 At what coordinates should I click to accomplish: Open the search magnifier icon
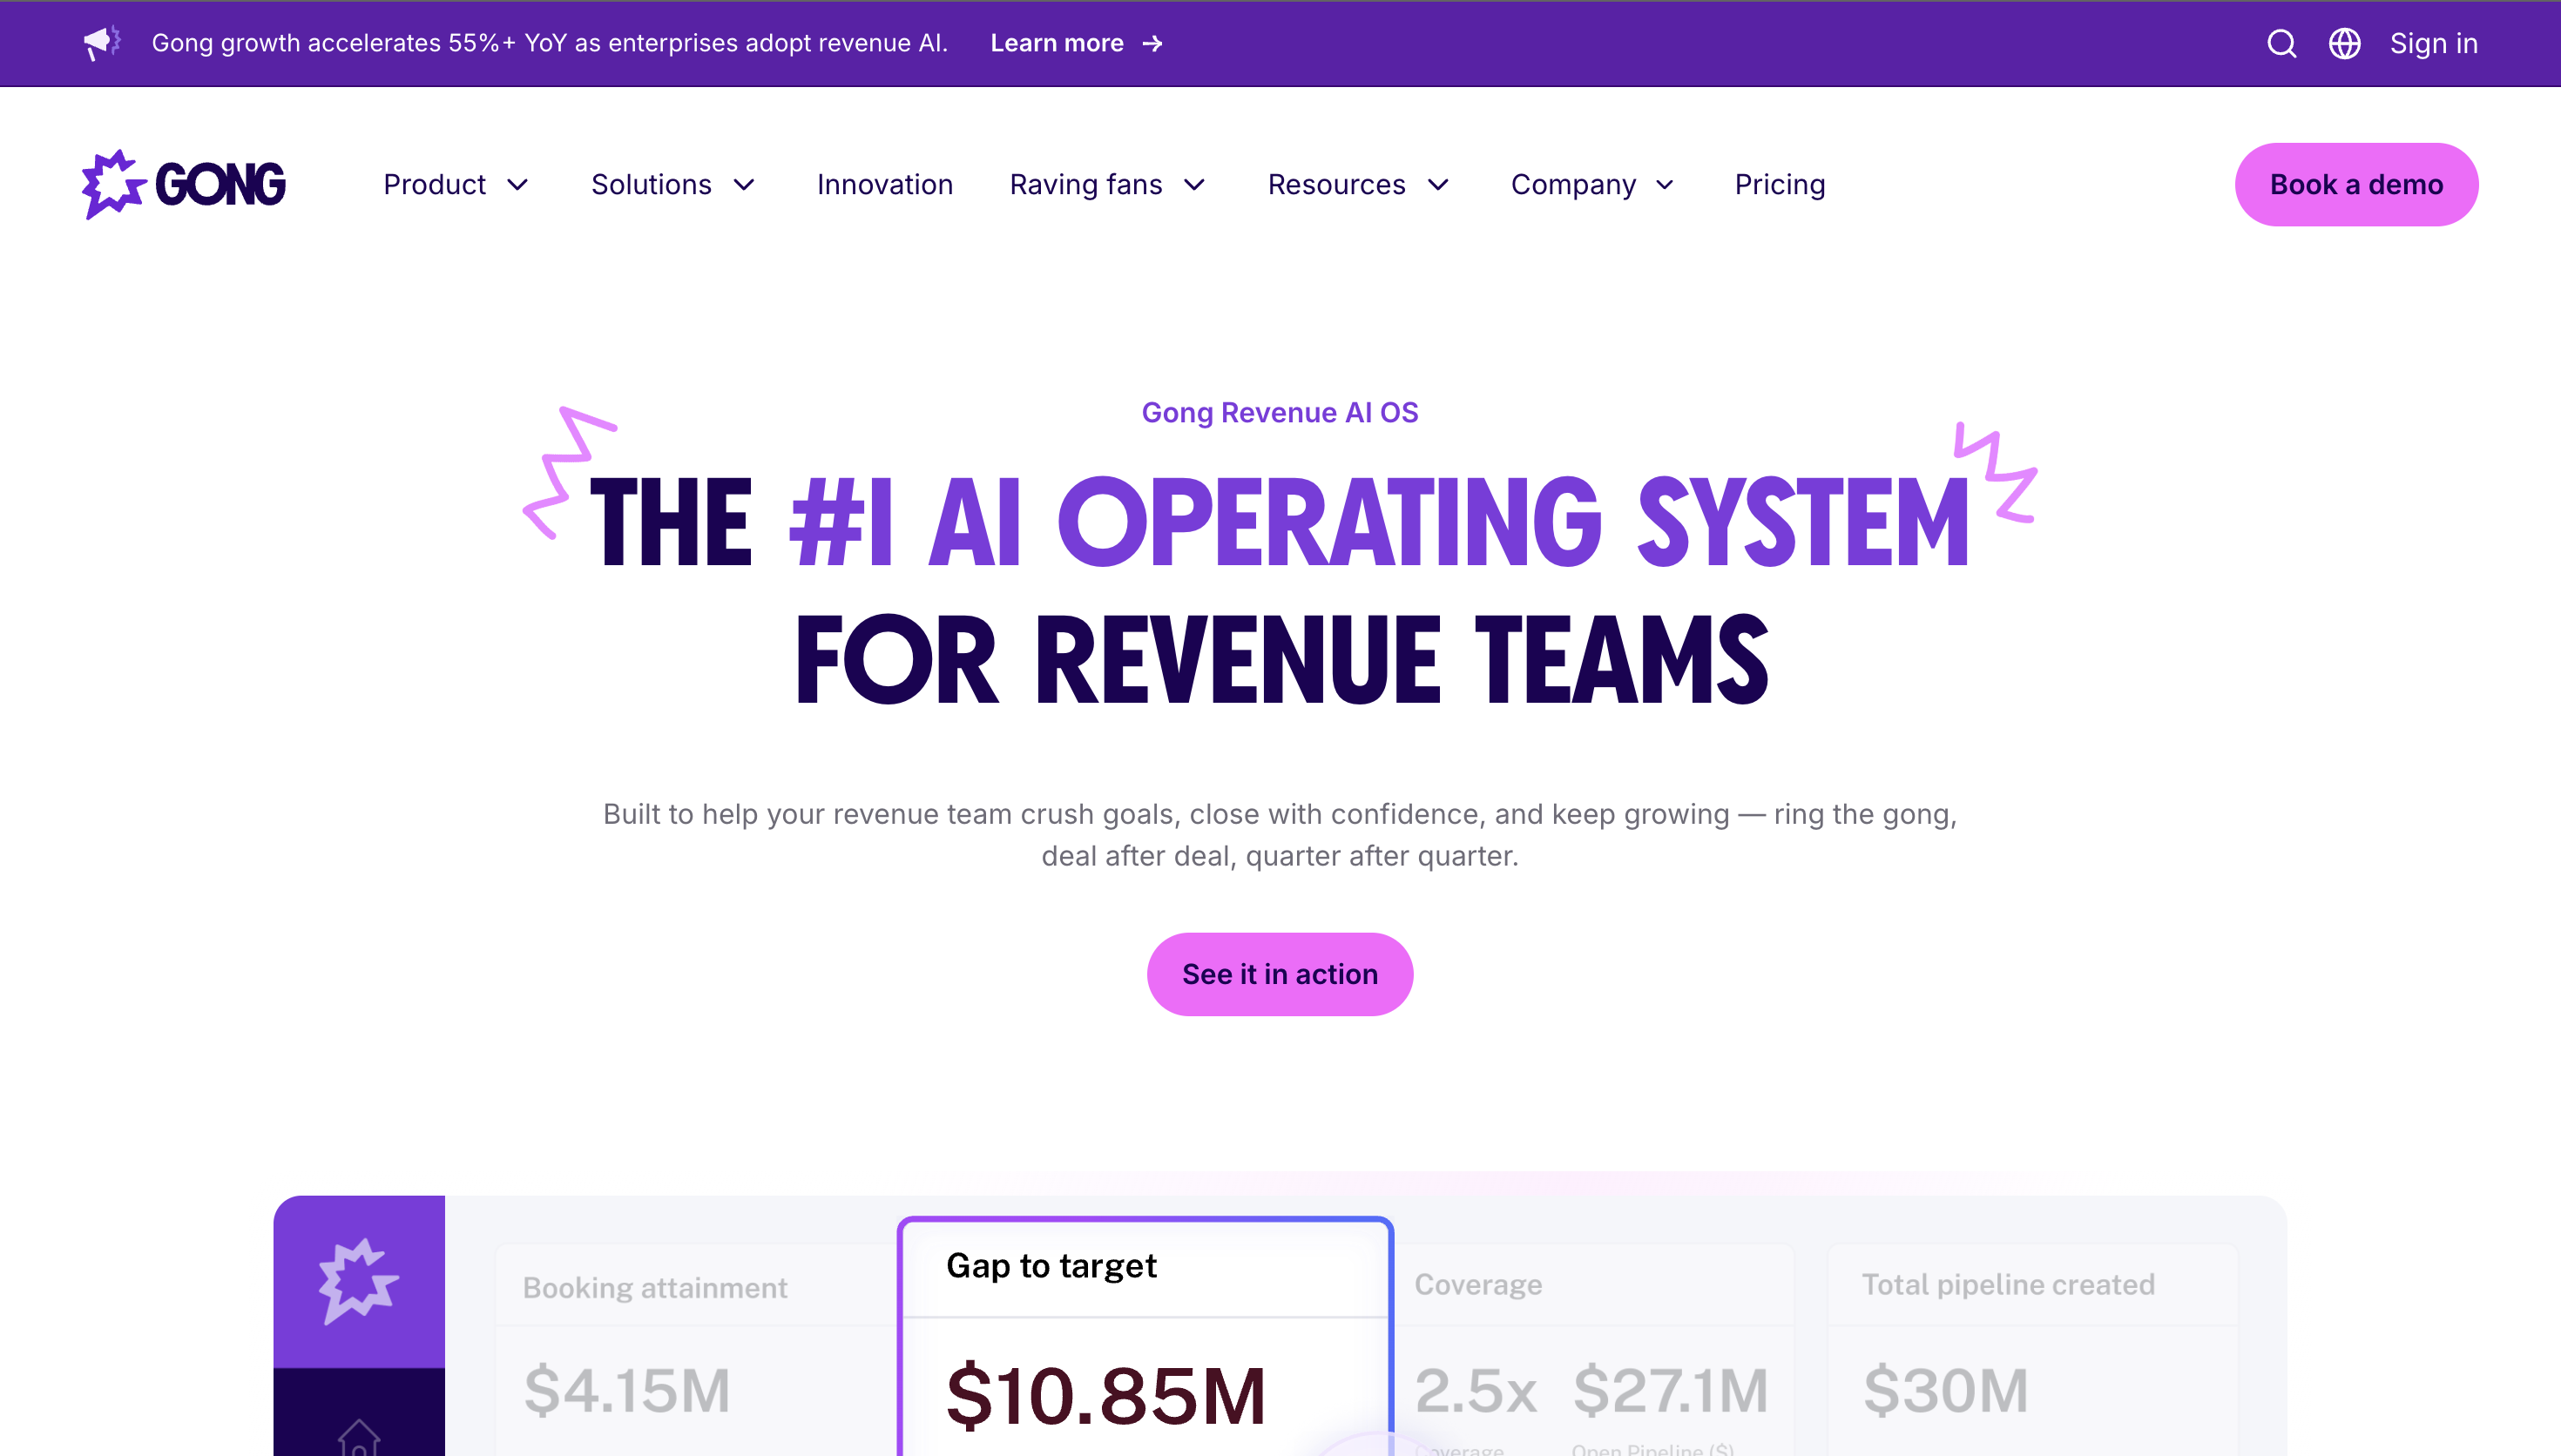(x=2281, y=44)
